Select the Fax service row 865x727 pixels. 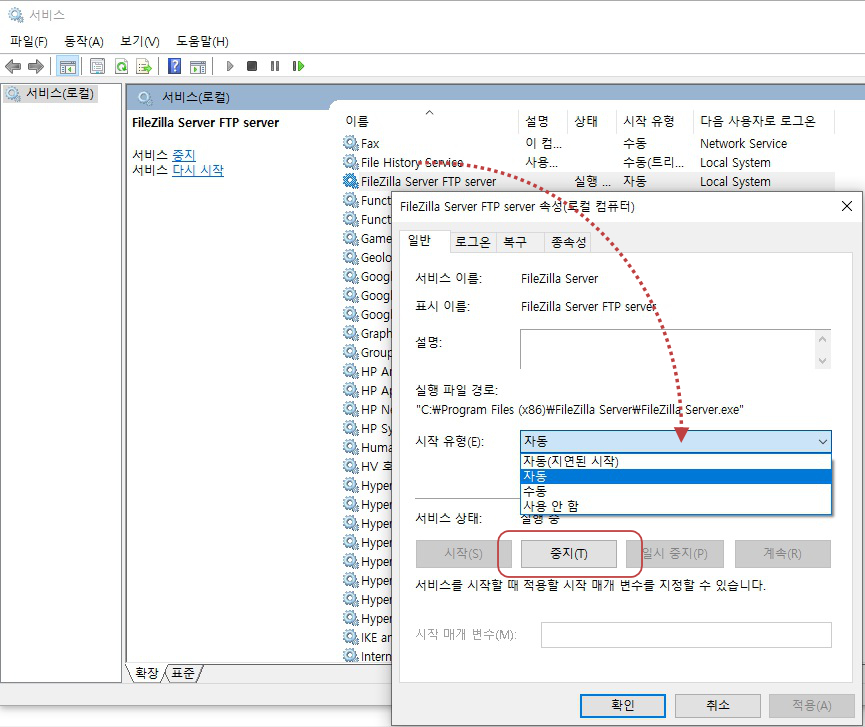(x=588, y=143)
